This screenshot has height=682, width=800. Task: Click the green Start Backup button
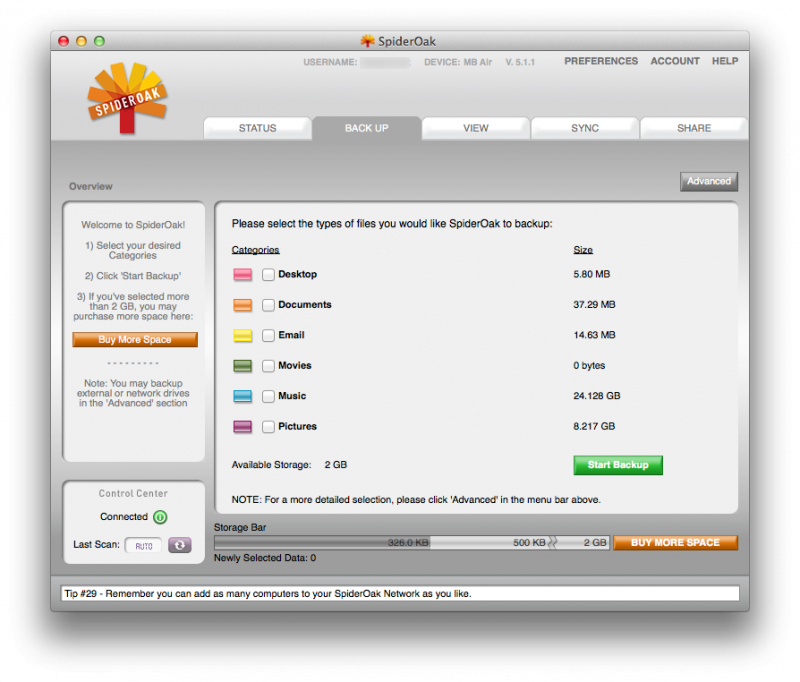pos(618,465)
